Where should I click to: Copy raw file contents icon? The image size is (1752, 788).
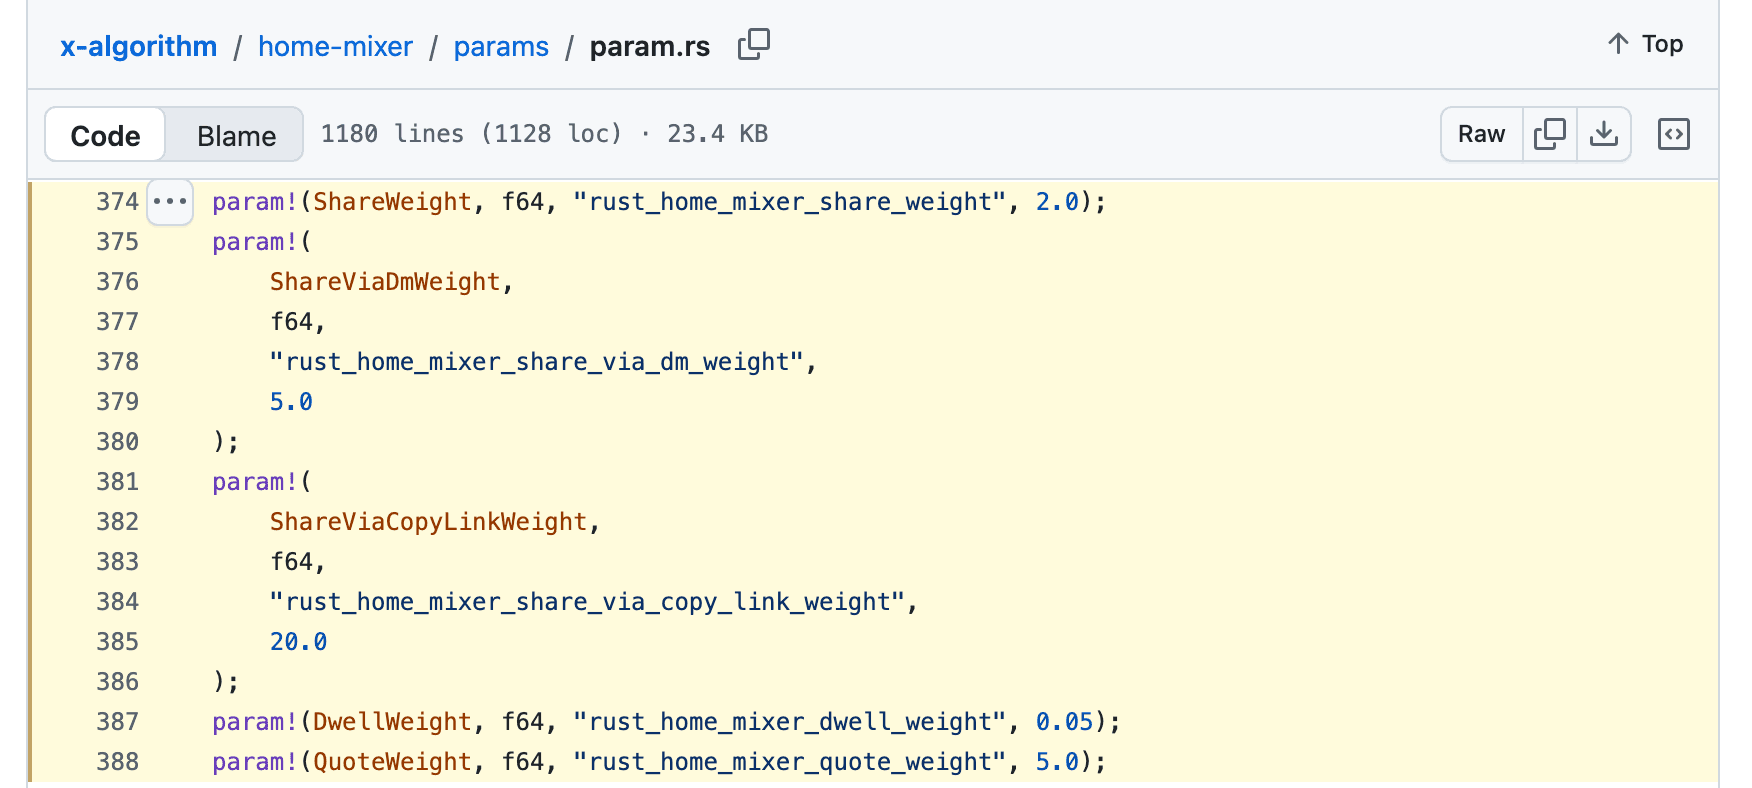point(1550,134)
